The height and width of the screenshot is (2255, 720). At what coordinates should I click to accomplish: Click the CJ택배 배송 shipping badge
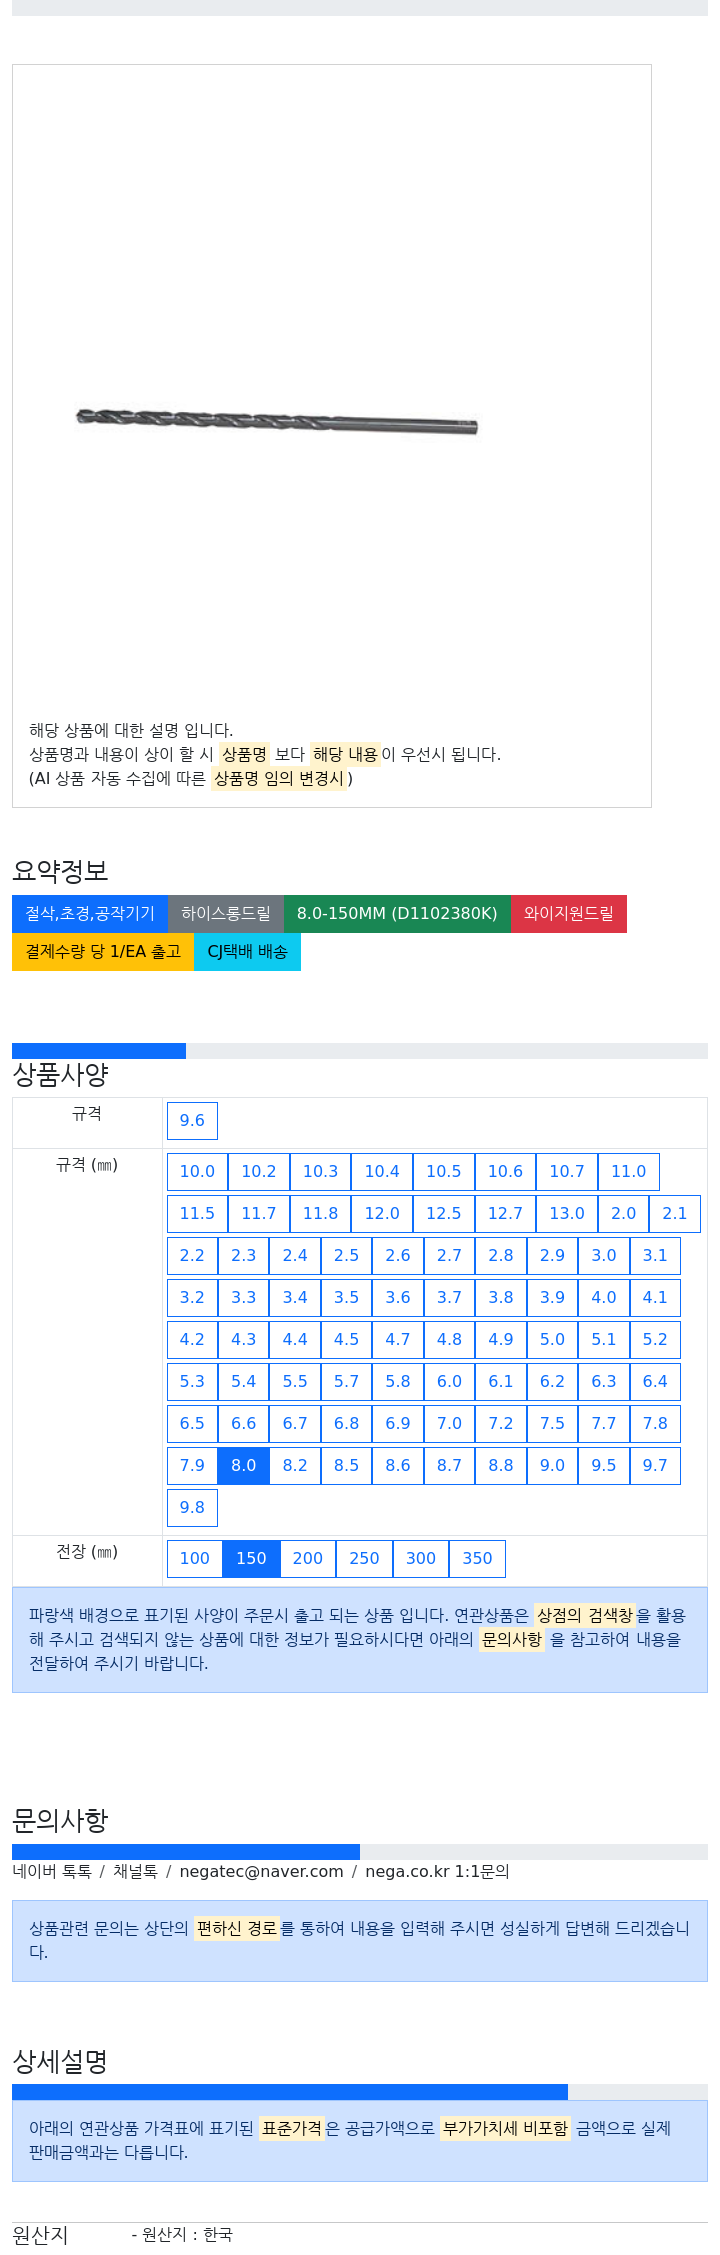click(x=247, y=951)
